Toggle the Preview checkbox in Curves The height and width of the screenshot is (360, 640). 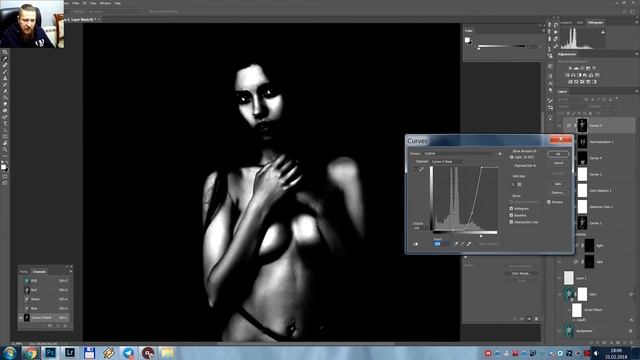(549, 202)
